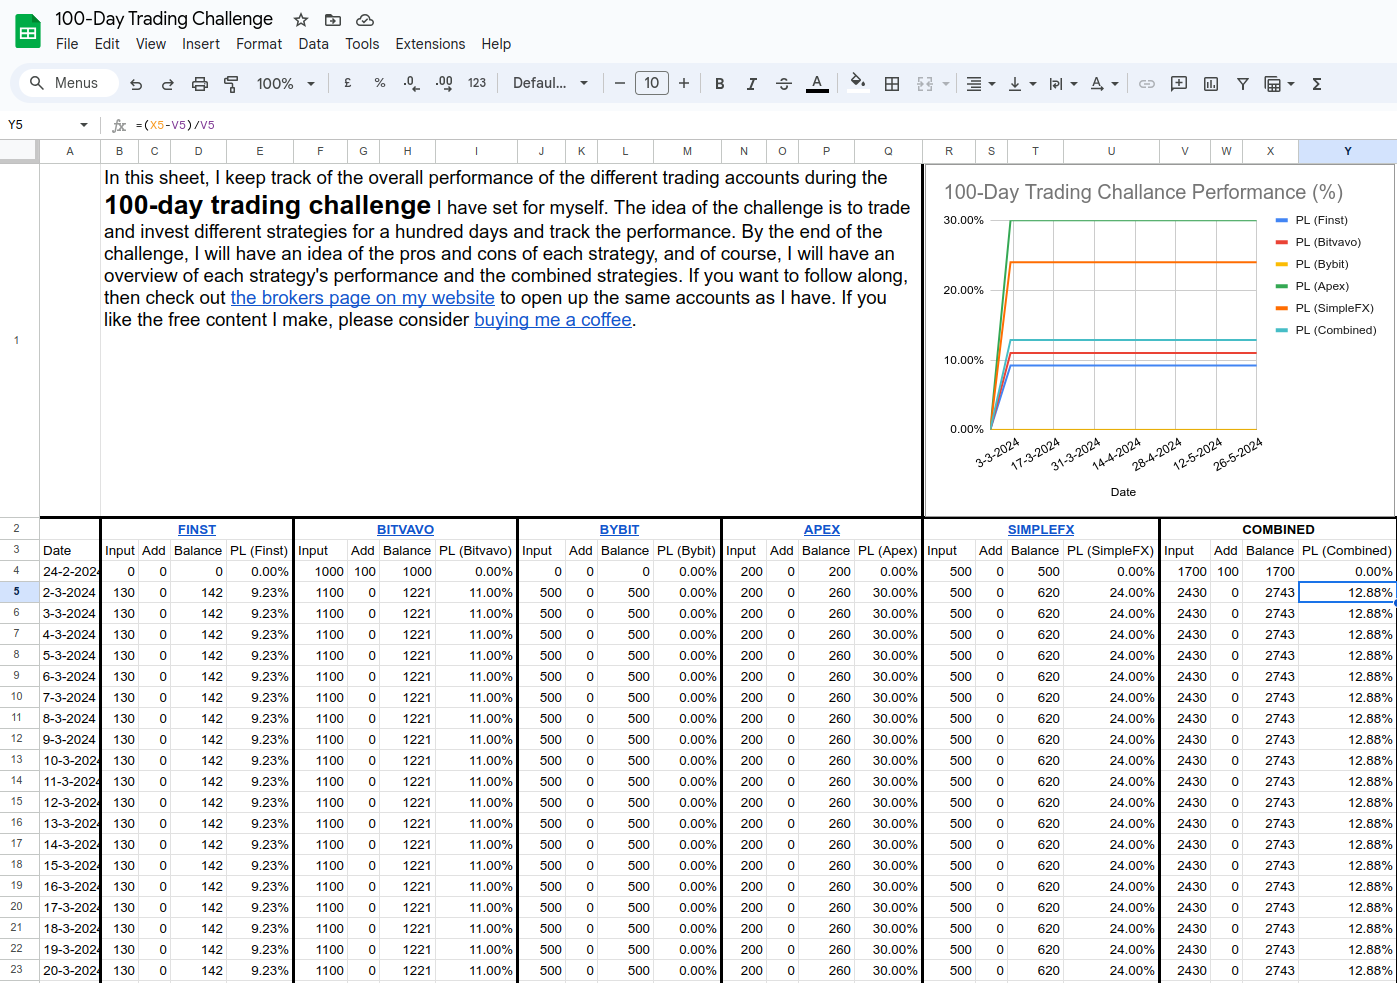This screenshot has height=983, width=1397.
Task: Toggle italic formatting
Action: click(x=751, y=84)
